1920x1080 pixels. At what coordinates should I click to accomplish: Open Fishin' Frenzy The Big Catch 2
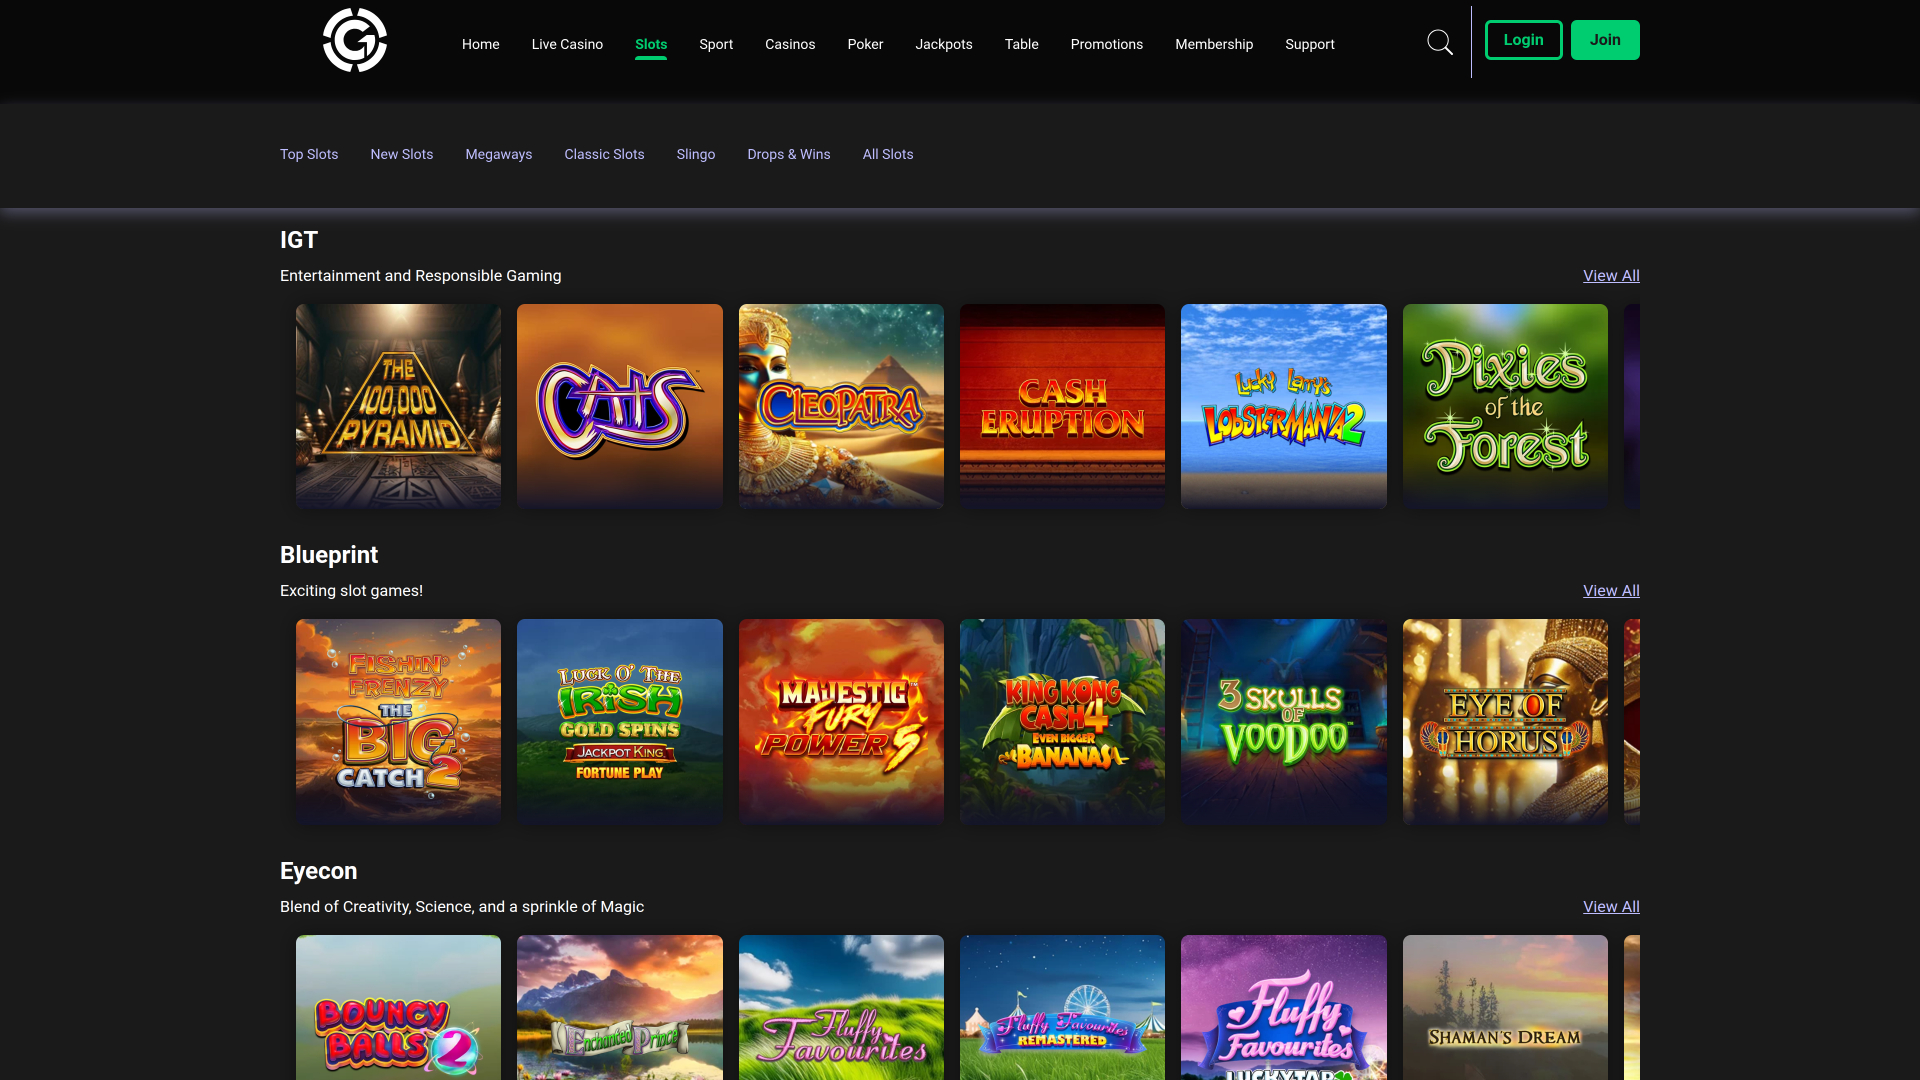398,721
